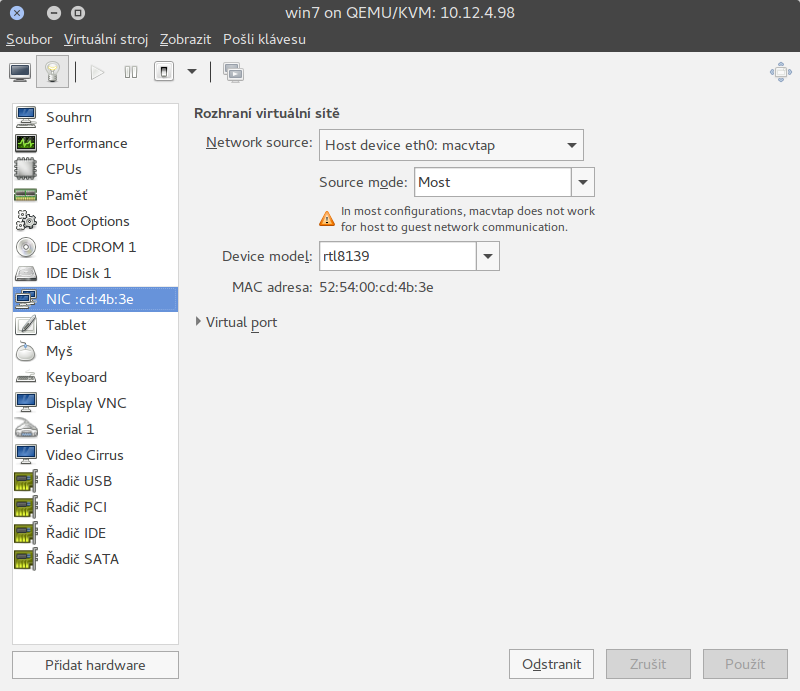Open the Network source dropdown

coord(451,145)
